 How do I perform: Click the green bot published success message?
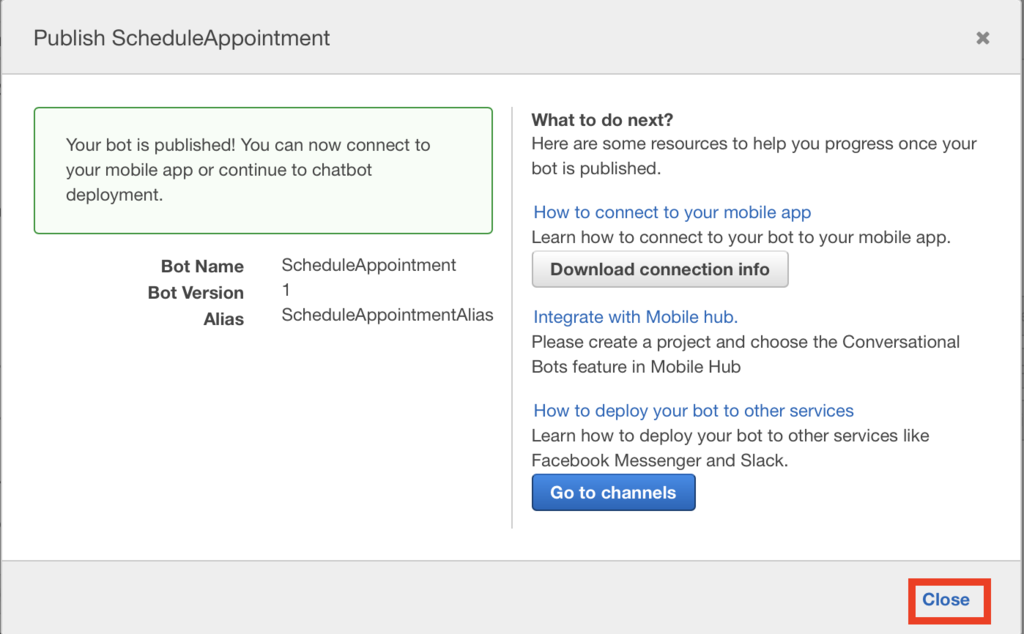coord(262,170)
